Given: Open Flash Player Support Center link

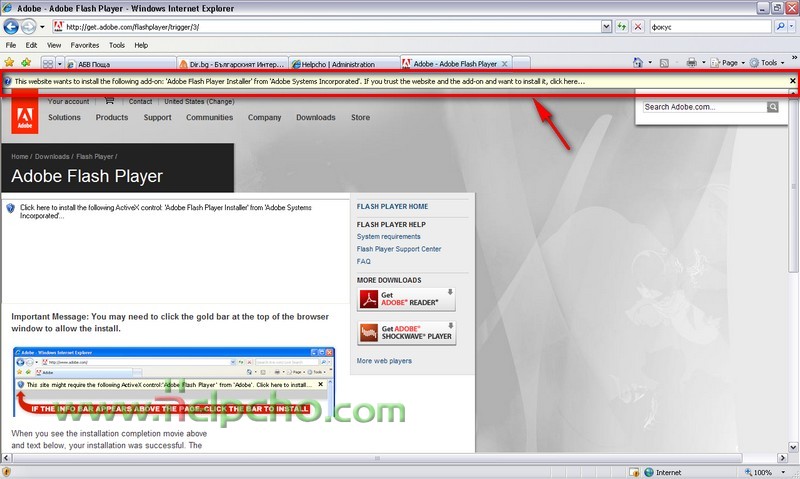Looking at the screenshot, I should click(398, 249).
